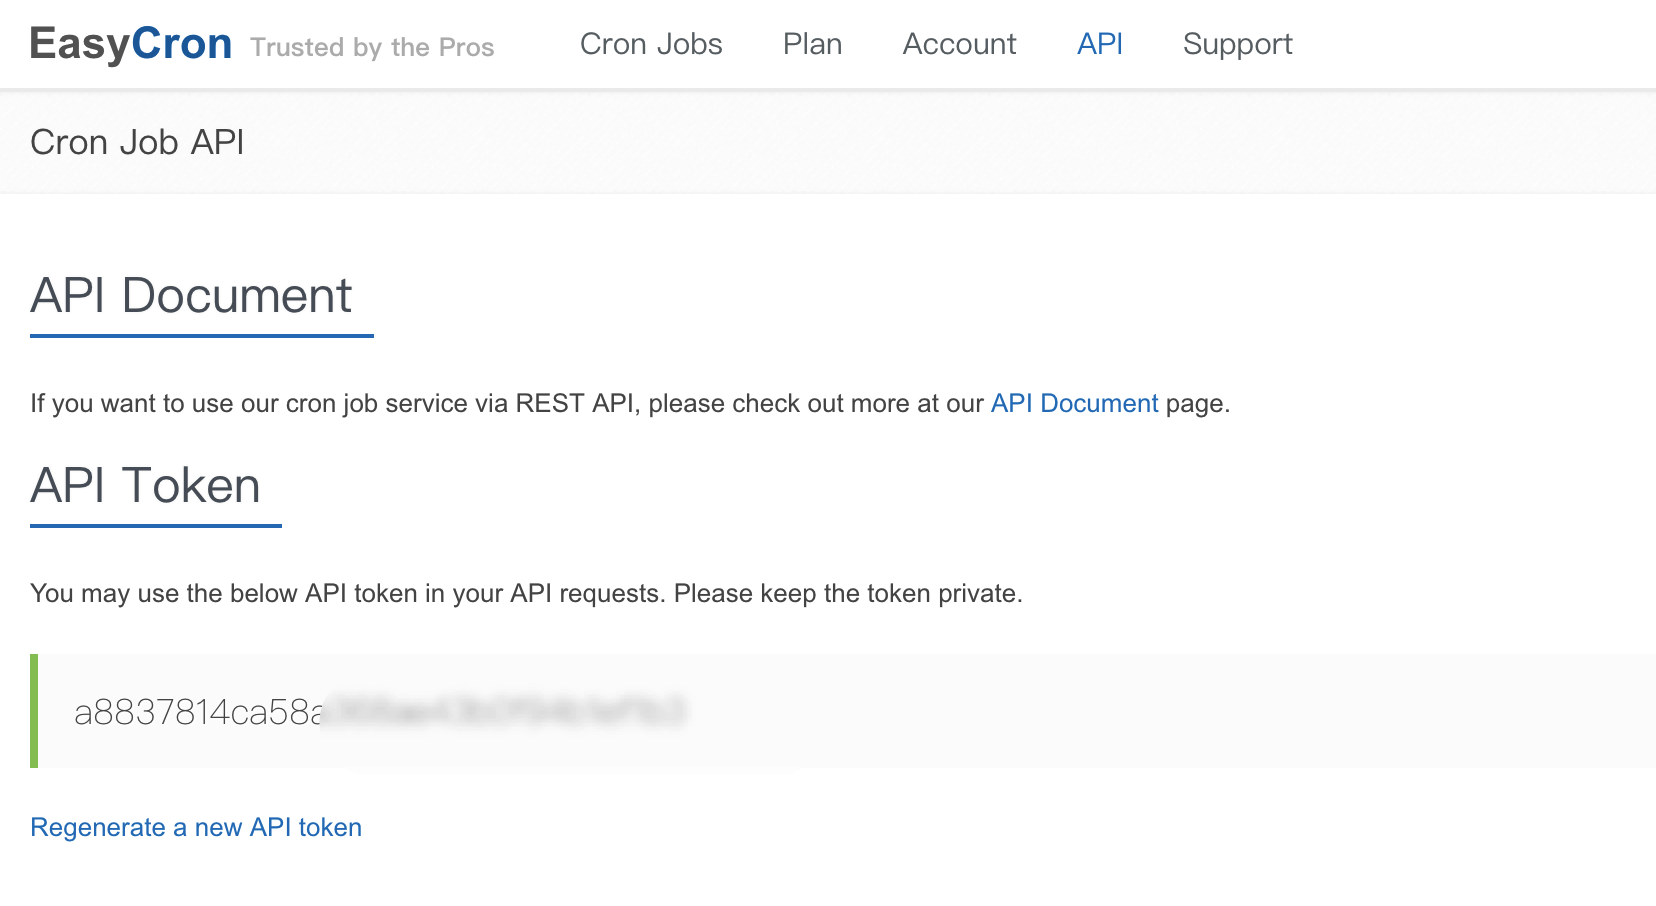Screen dimensions: 1656x906
Task: Click the Trusted by the Pros tagline
Action: coord(372,47)
